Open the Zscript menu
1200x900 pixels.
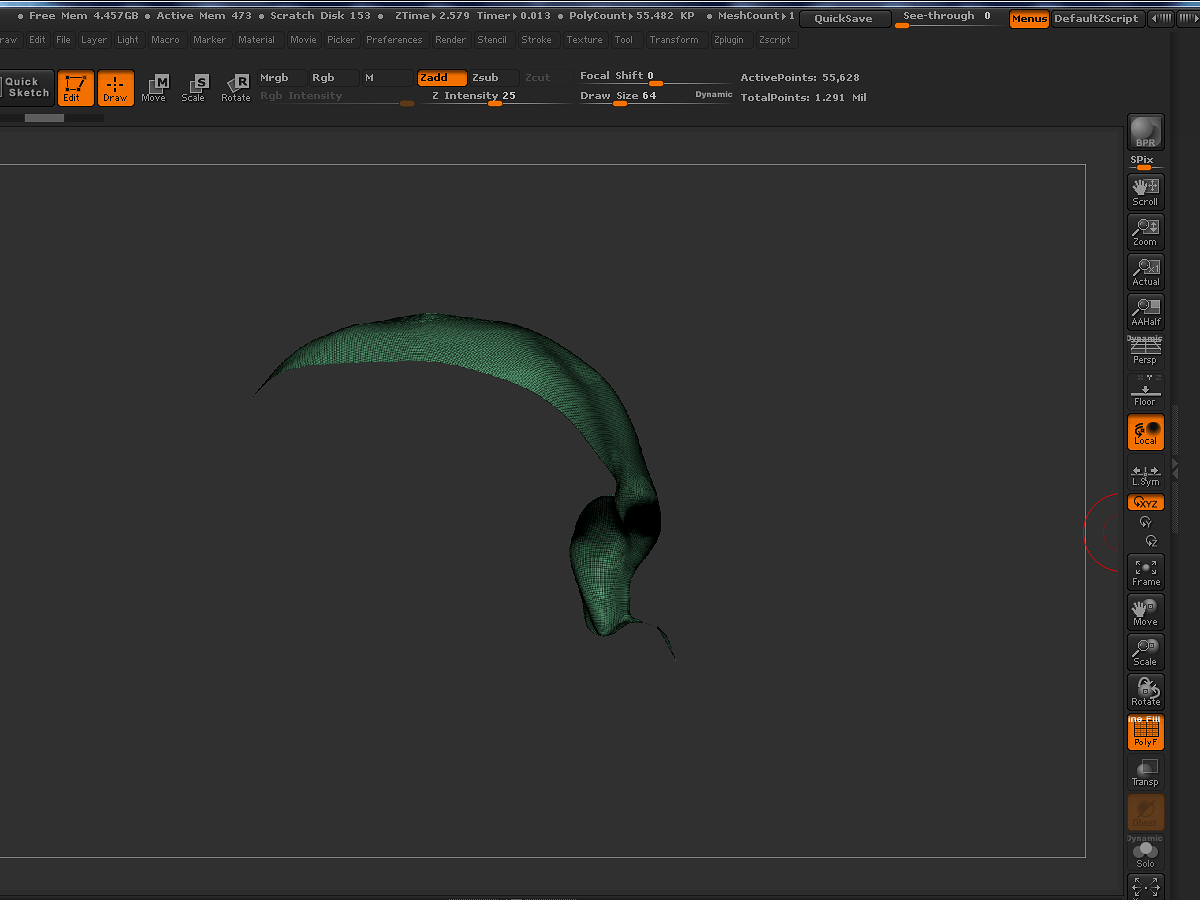click(775, 40)
